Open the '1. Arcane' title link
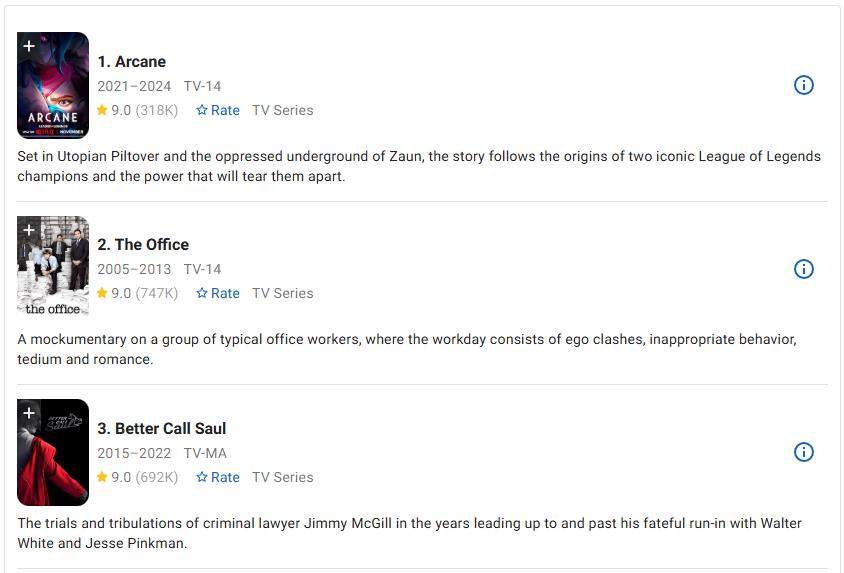Image resolution: width=844 pixels, height=573 pixels. click(131, 62)
